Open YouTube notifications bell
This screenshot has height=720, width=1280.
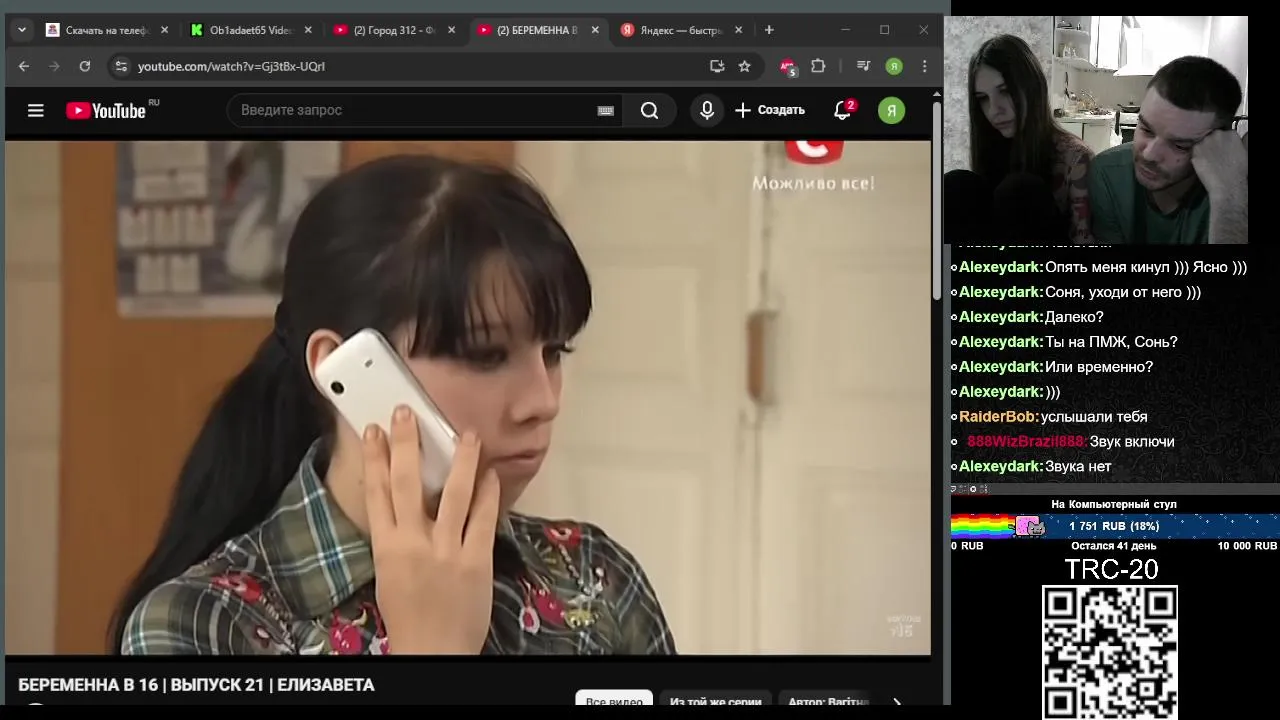(x=843, y=110)
